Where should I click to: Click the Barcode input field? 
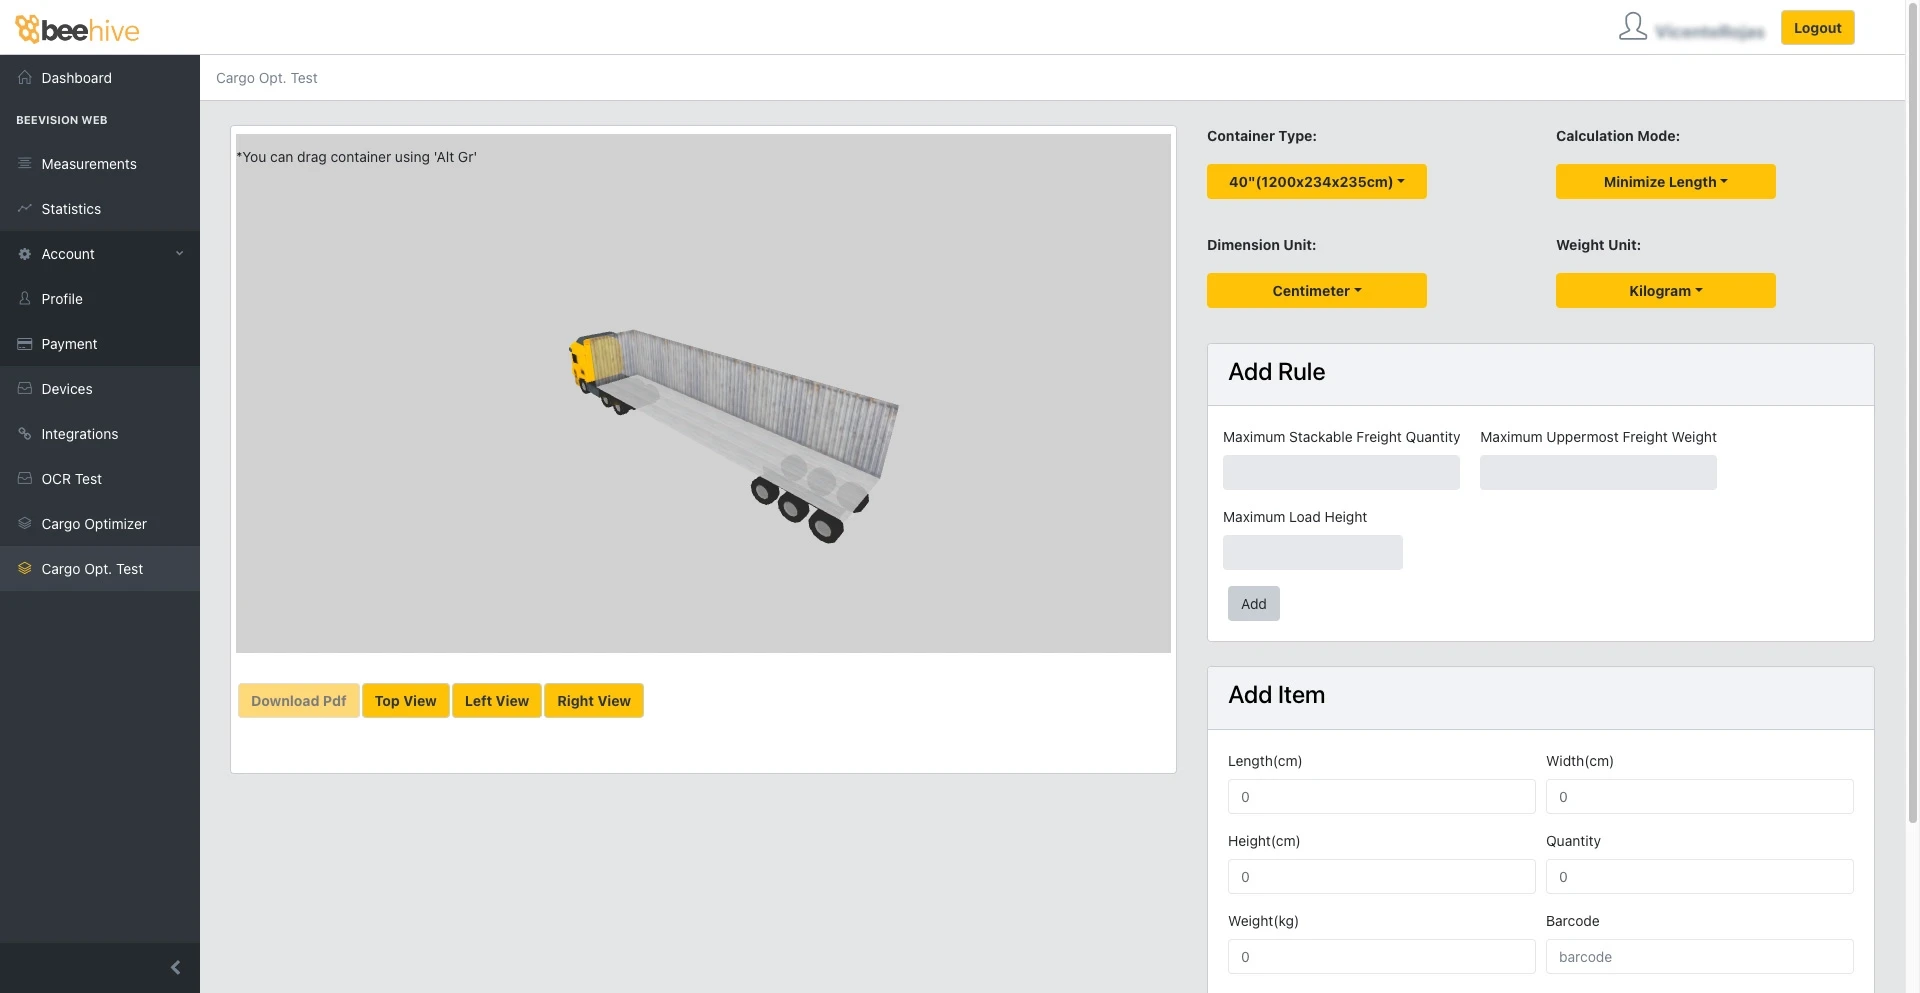coord(1699,957)
